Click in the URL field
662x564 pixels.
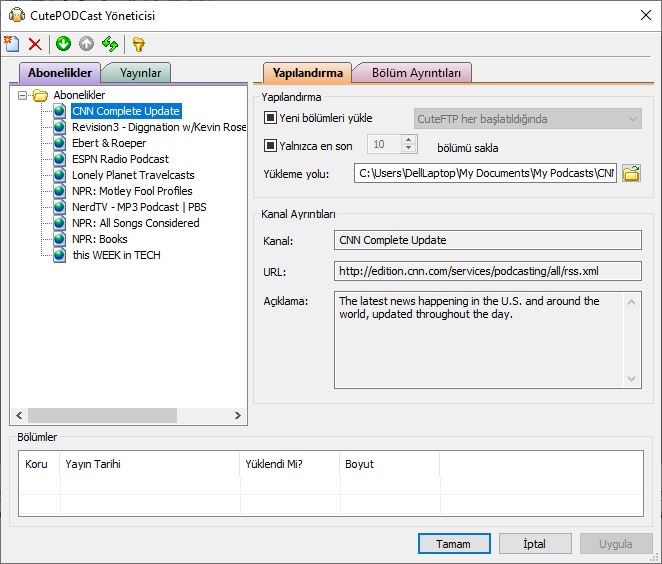point(488,271)
